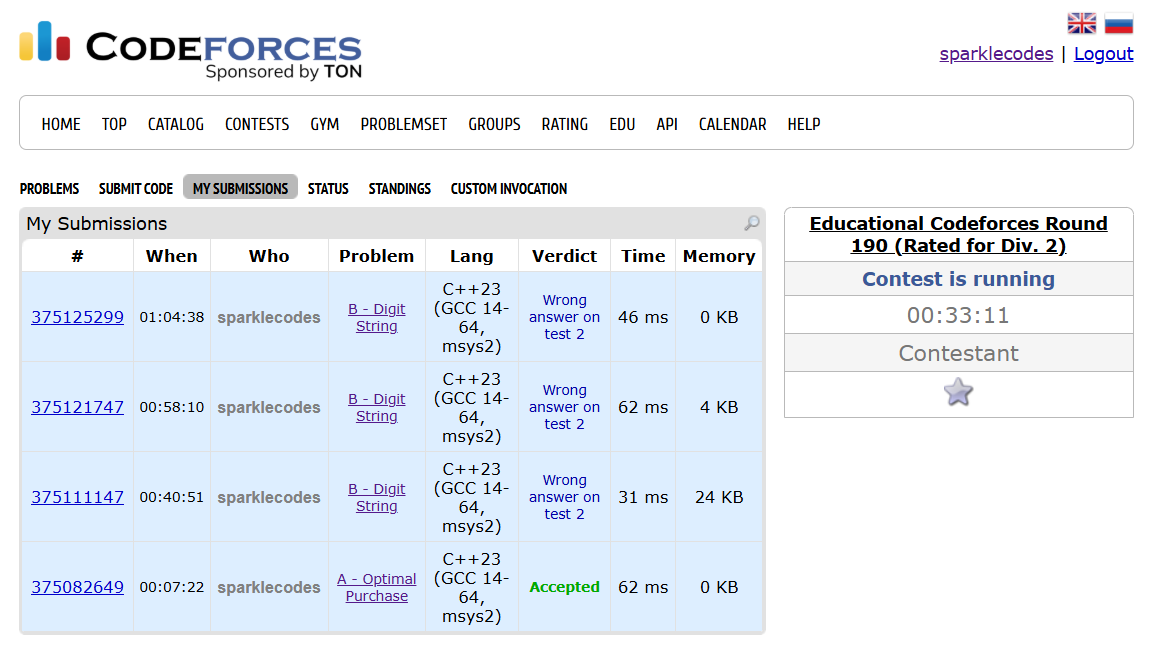Click the Logout link
The height and width of the screenshot is (665, 1153).
click(1103, 54)
